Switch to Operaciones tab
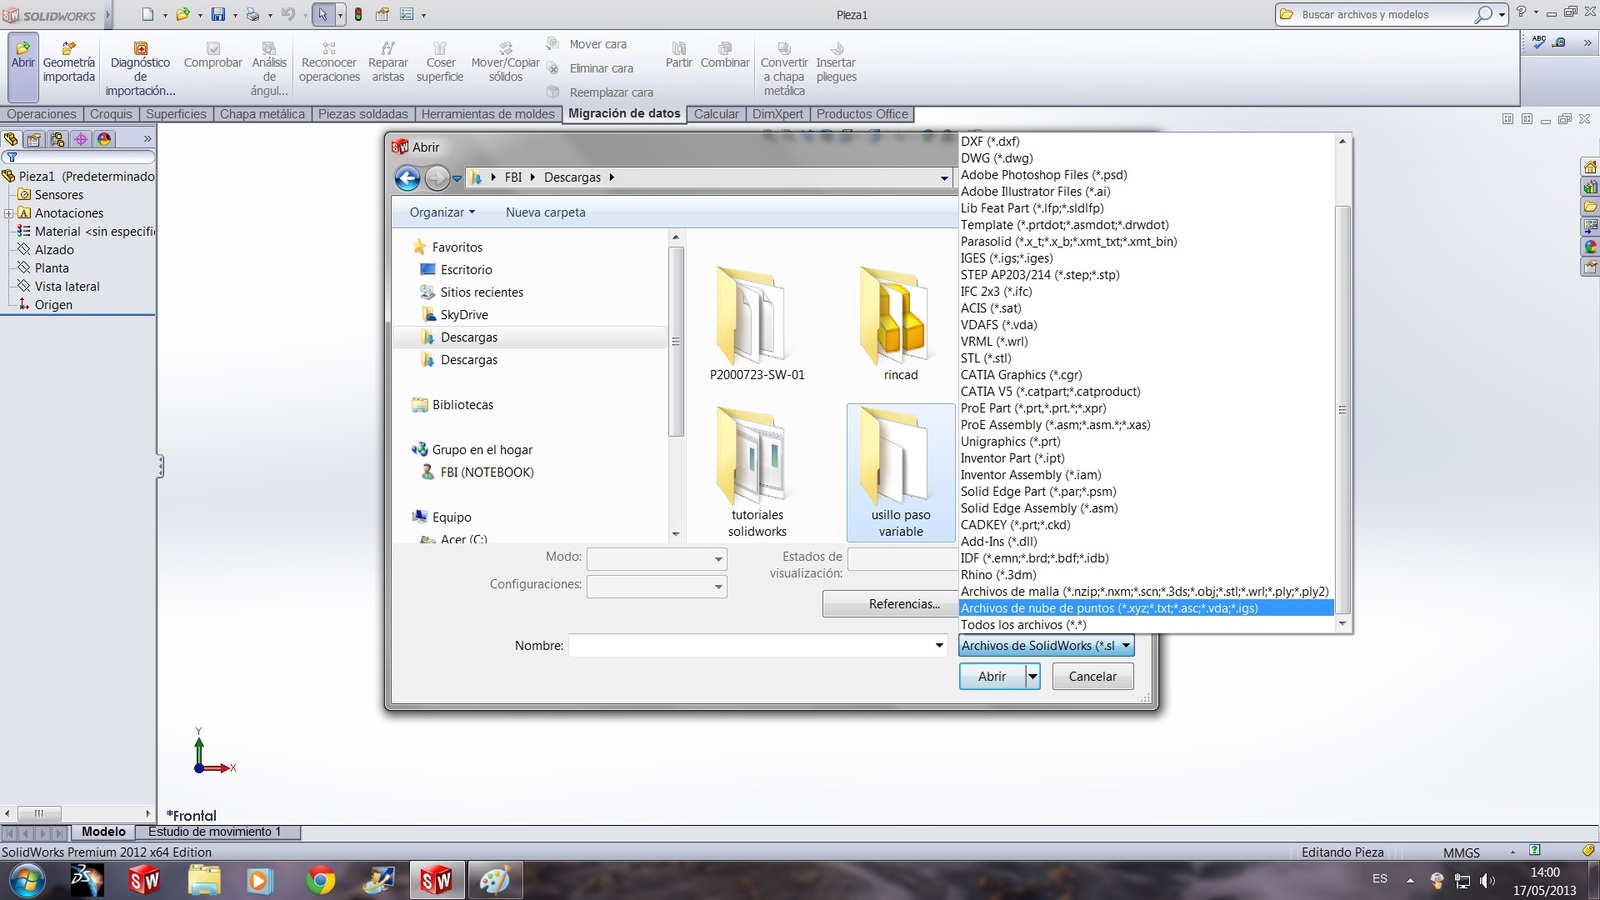Image resolution: width=1600 pixels, height=900 pixels. [x=42, y=114]
